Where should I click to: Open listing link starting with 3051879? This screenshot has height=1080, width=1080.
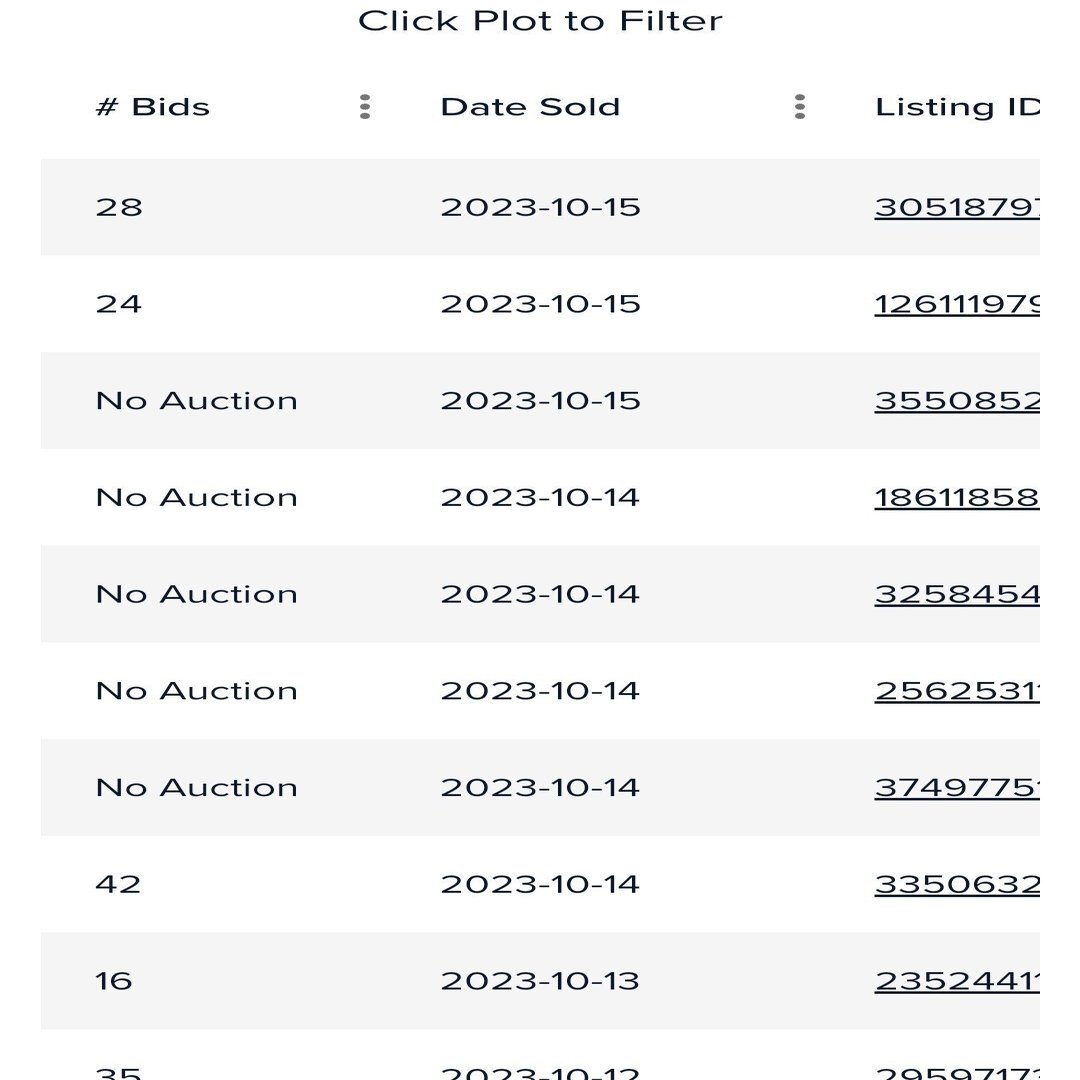pyautogui.click(x=957, y=207)
